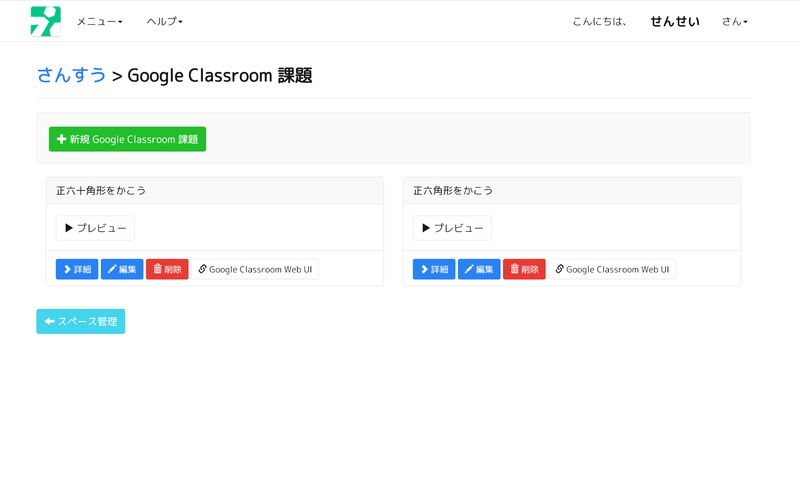Go back to スペース管理

(81, 321)
